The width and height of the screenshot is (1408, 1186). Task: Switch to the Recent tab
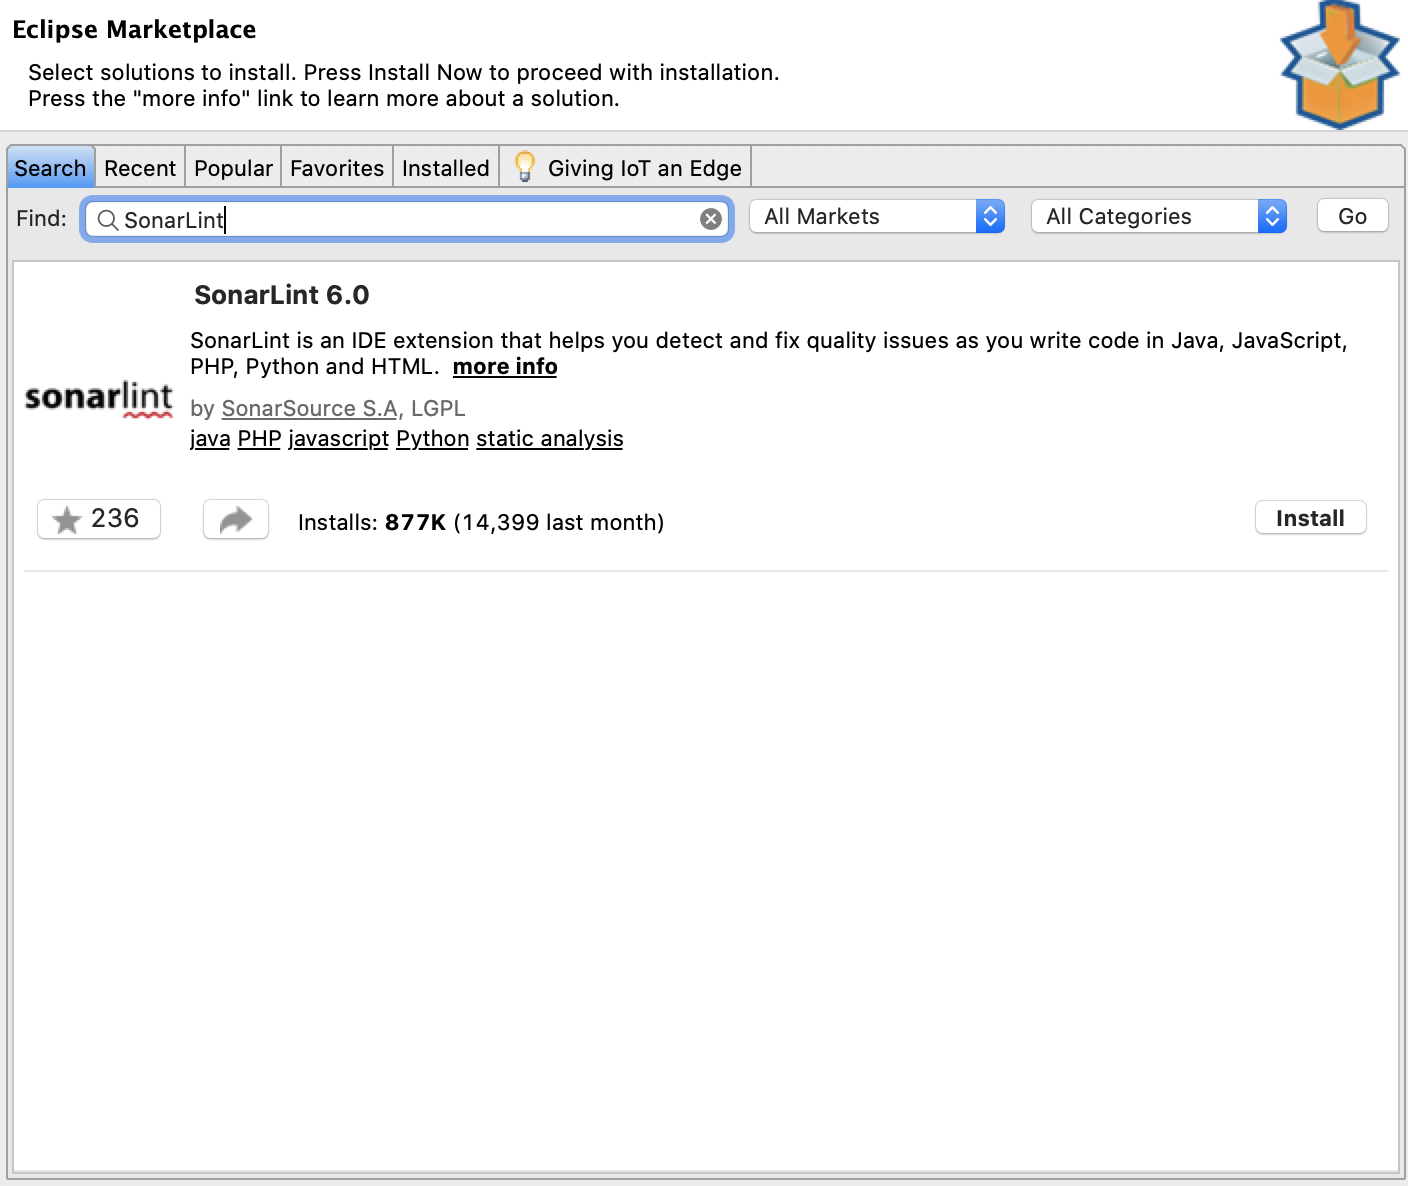140,168
